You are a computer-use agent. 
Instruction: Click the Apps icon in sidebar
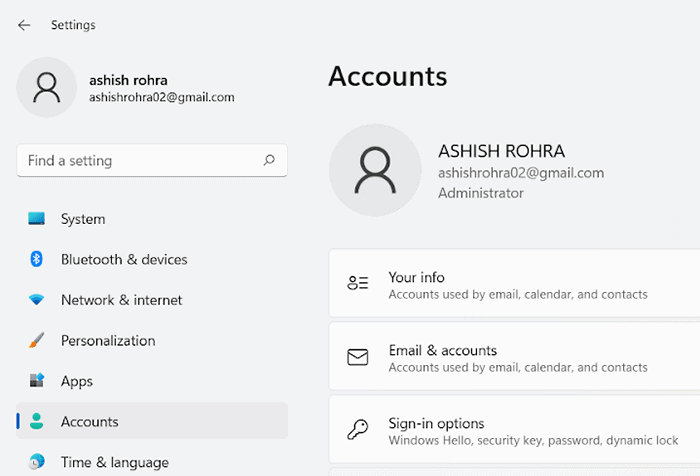pos(37,380)
